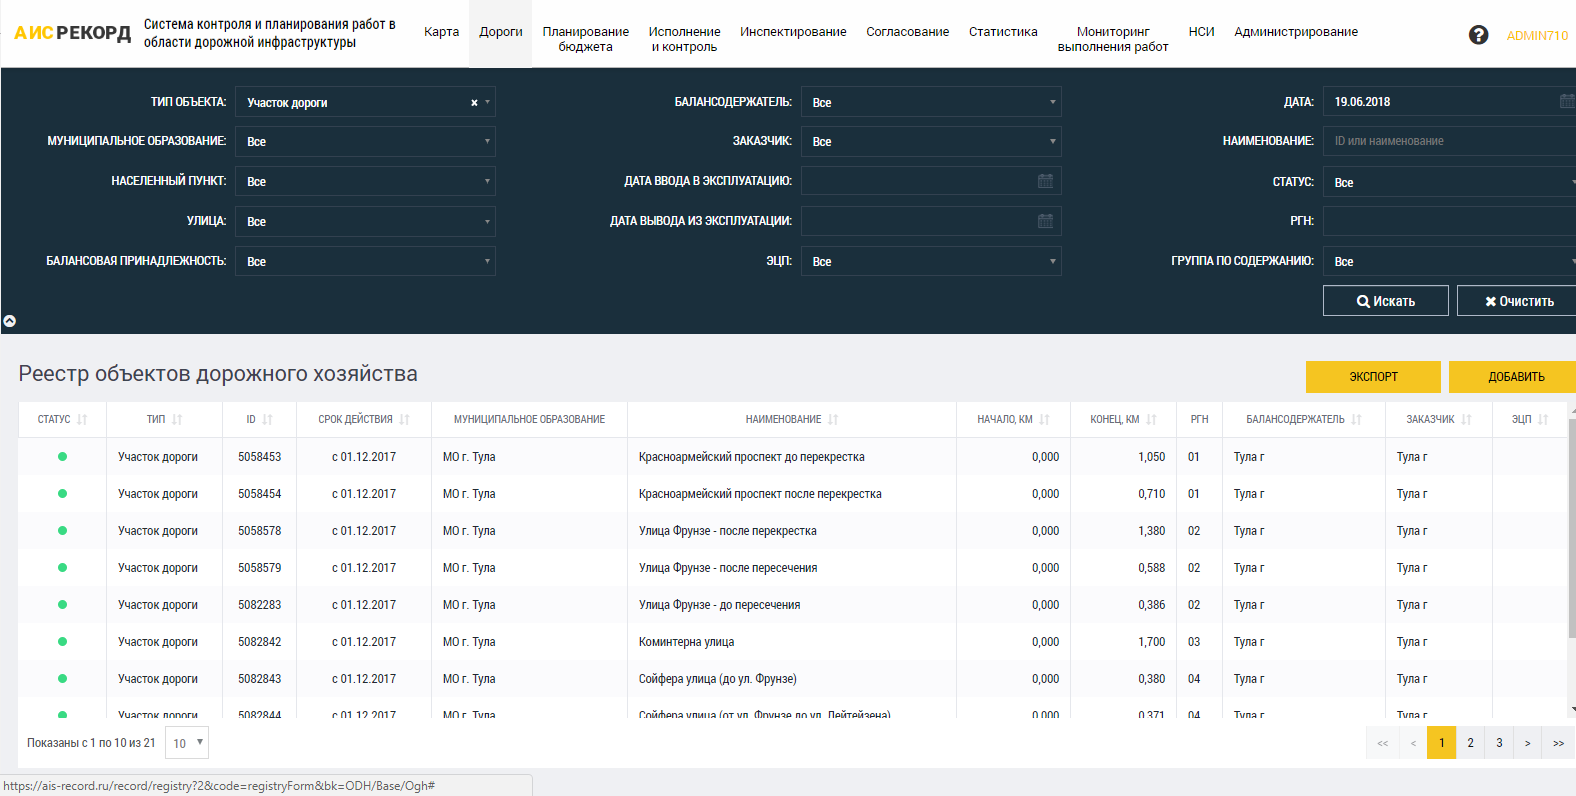Open the Тип объекта dropdown
1576x796 pixels.
[365, 102]
